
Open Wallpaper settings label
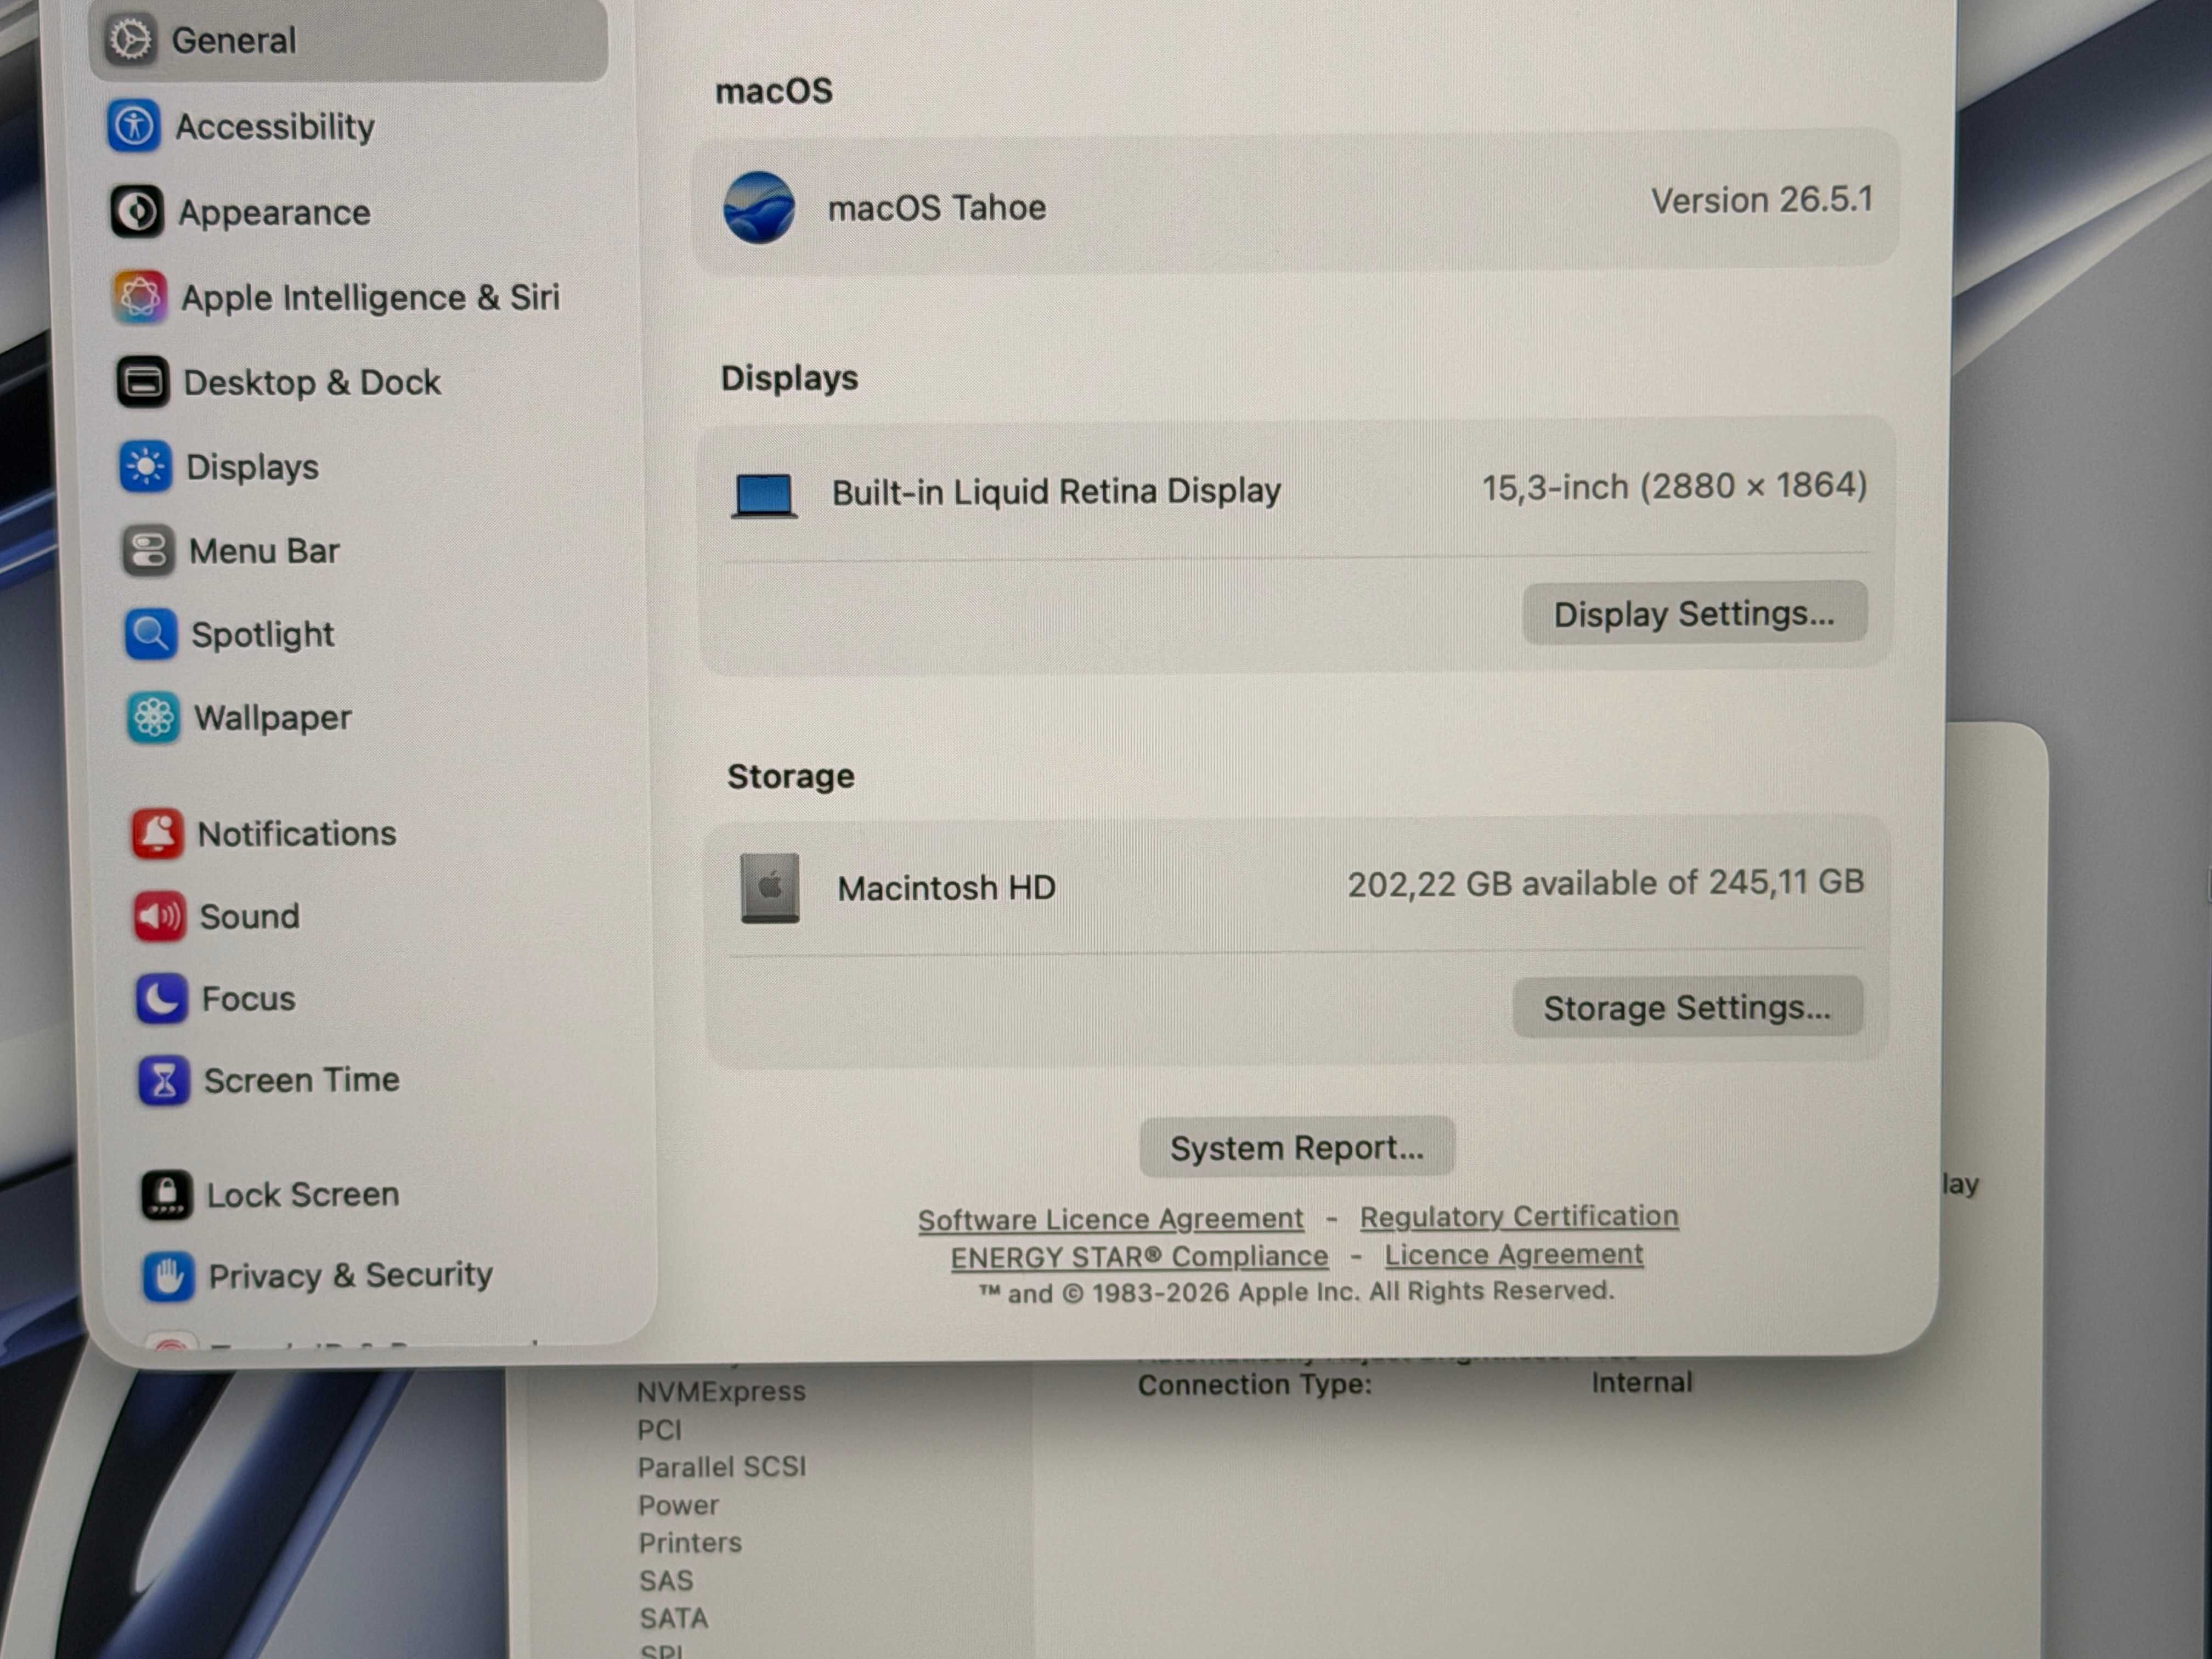coord(273,718)
